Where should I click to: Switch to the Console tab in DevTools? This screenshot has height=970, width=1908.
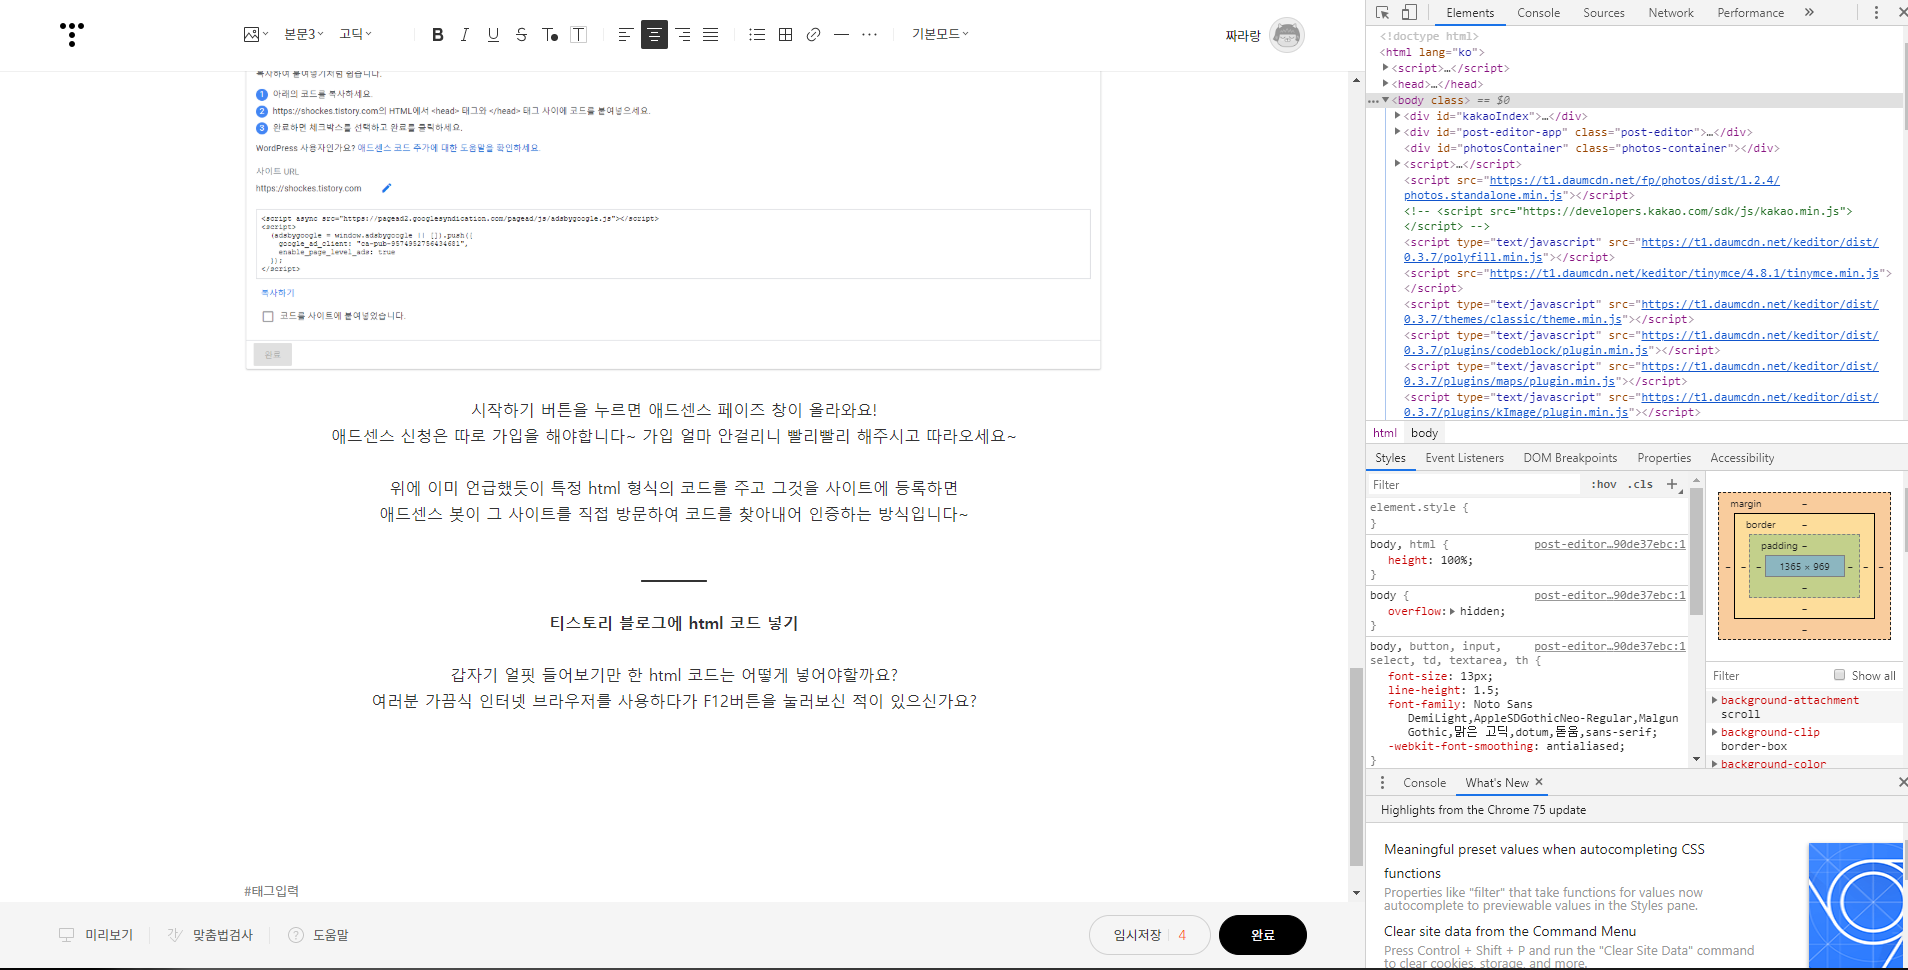(1538, 13)
